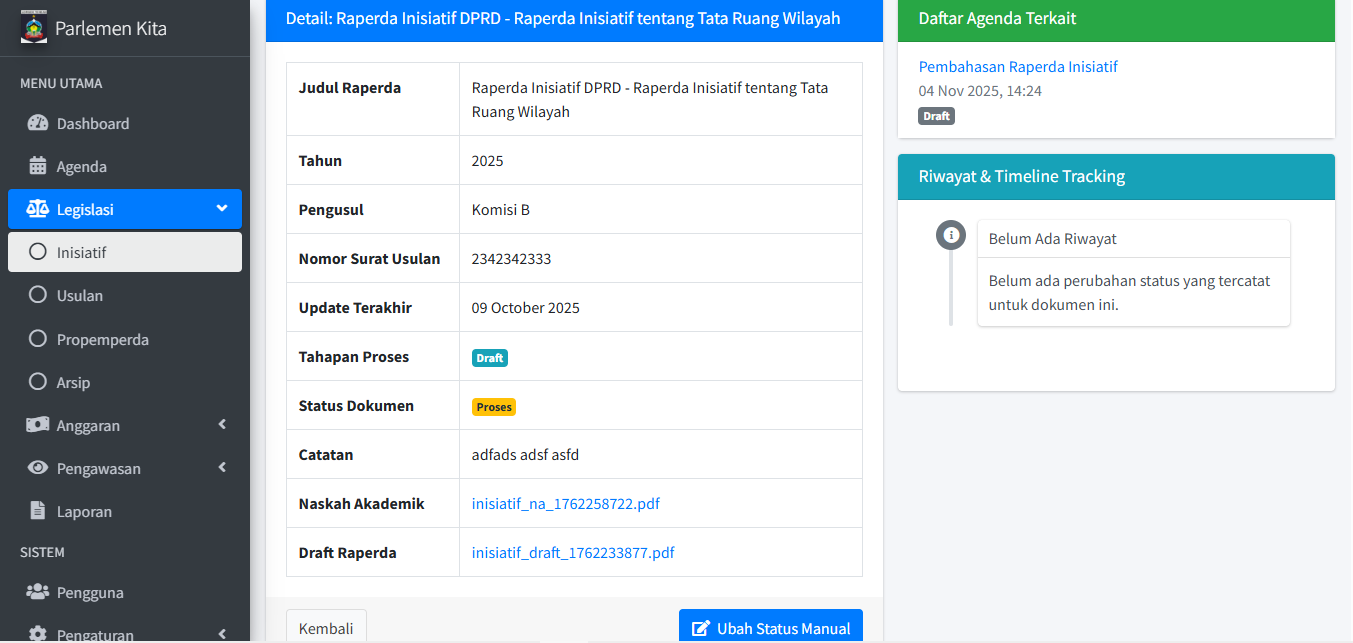Click the timeline info circle icon

click(x=951, y=236)
